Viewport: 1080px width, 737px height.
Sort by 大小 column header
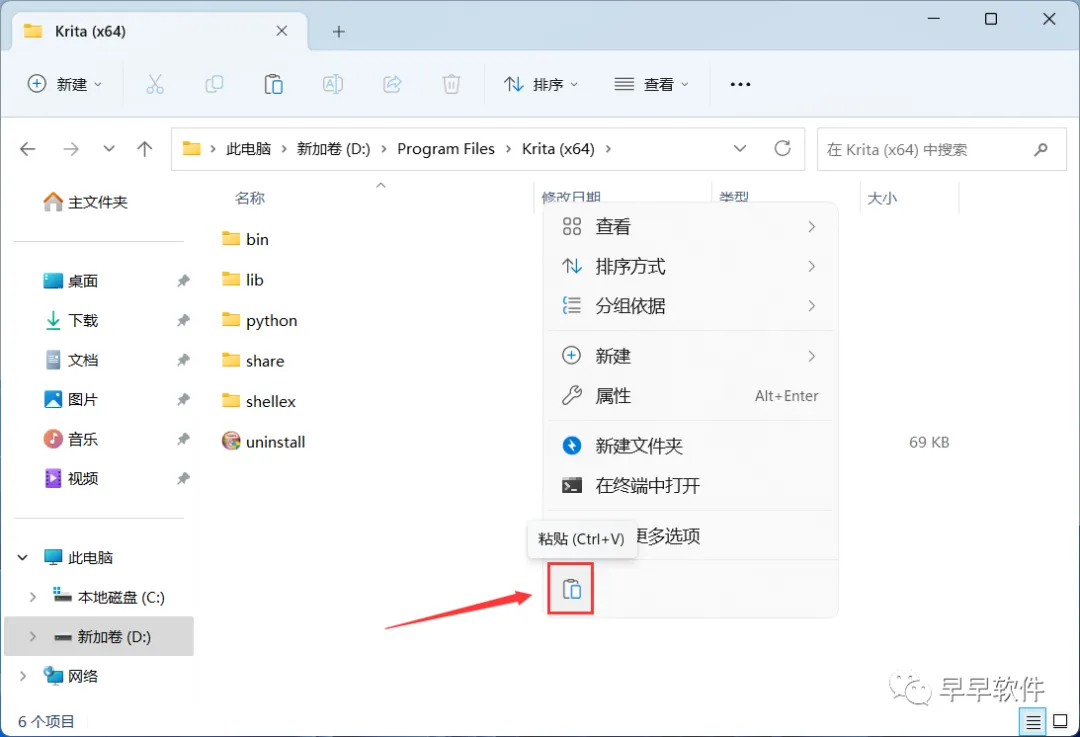tap(882, 198)
